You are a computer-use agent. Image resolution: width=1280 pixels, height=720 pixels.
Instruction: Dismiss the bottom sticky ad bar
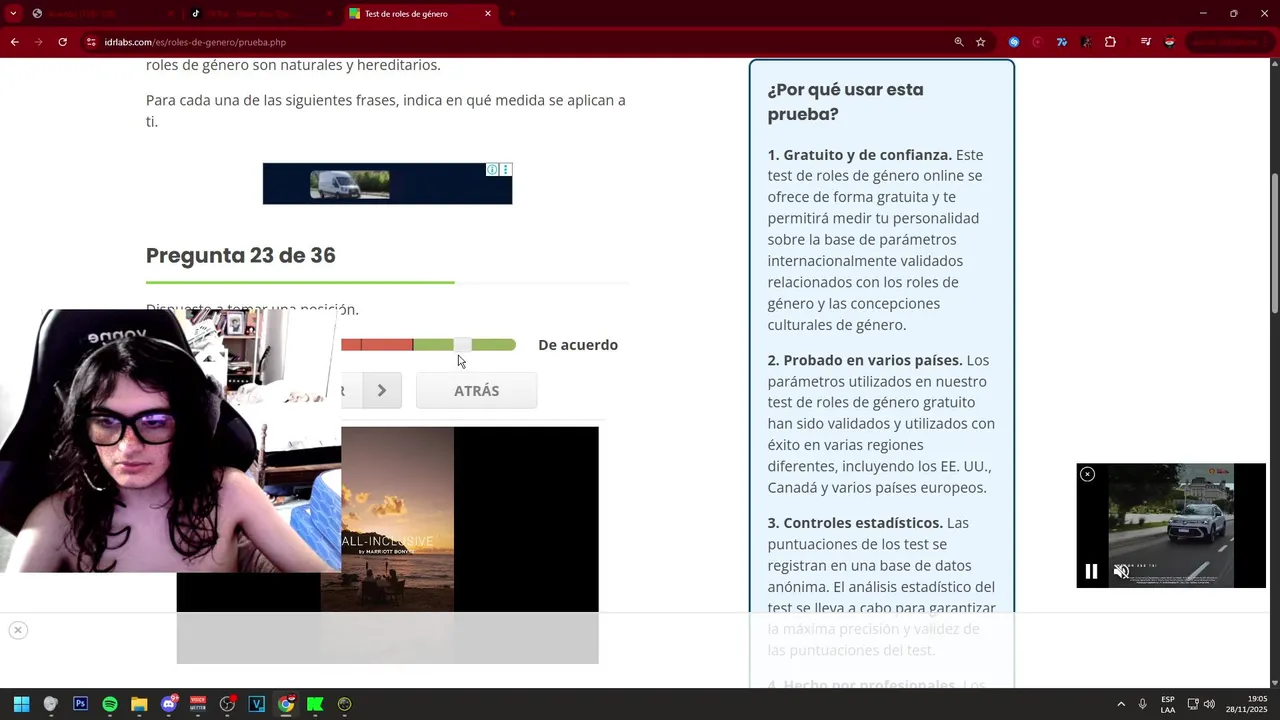[x=17, y=630]
